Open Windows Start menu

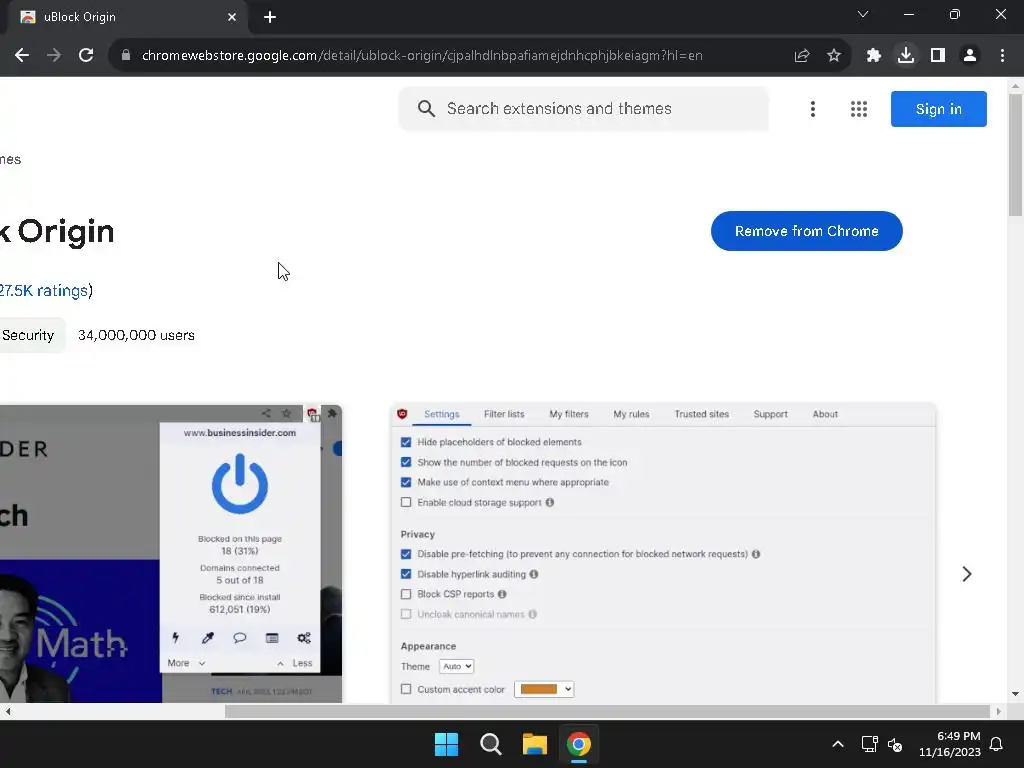[x=447, y=744]
